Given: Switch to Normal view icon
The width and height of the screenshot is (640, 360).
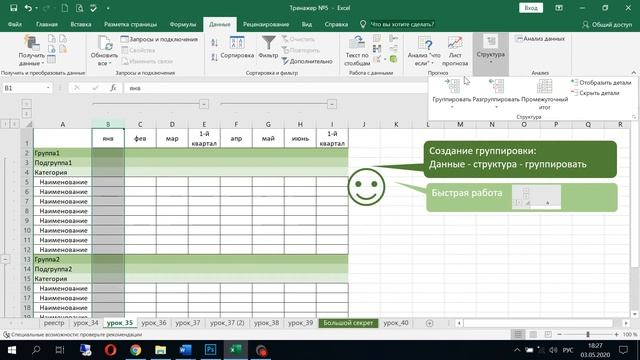Looking at the screenshot, I should pos(518,334).
